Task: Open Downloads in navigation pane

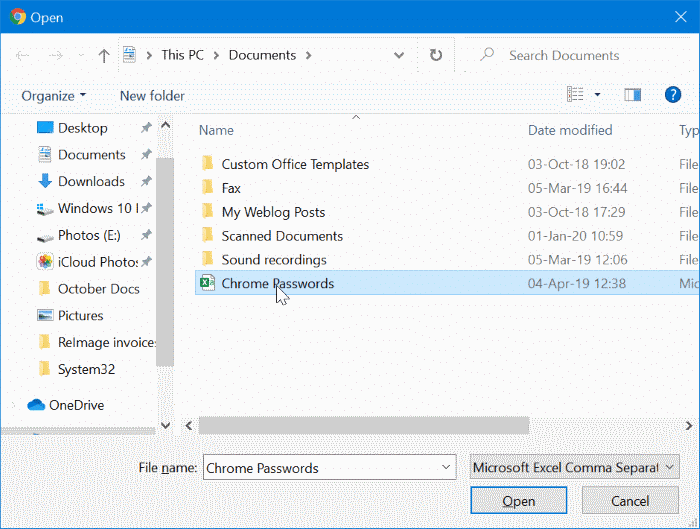Action: coord(91,182)
